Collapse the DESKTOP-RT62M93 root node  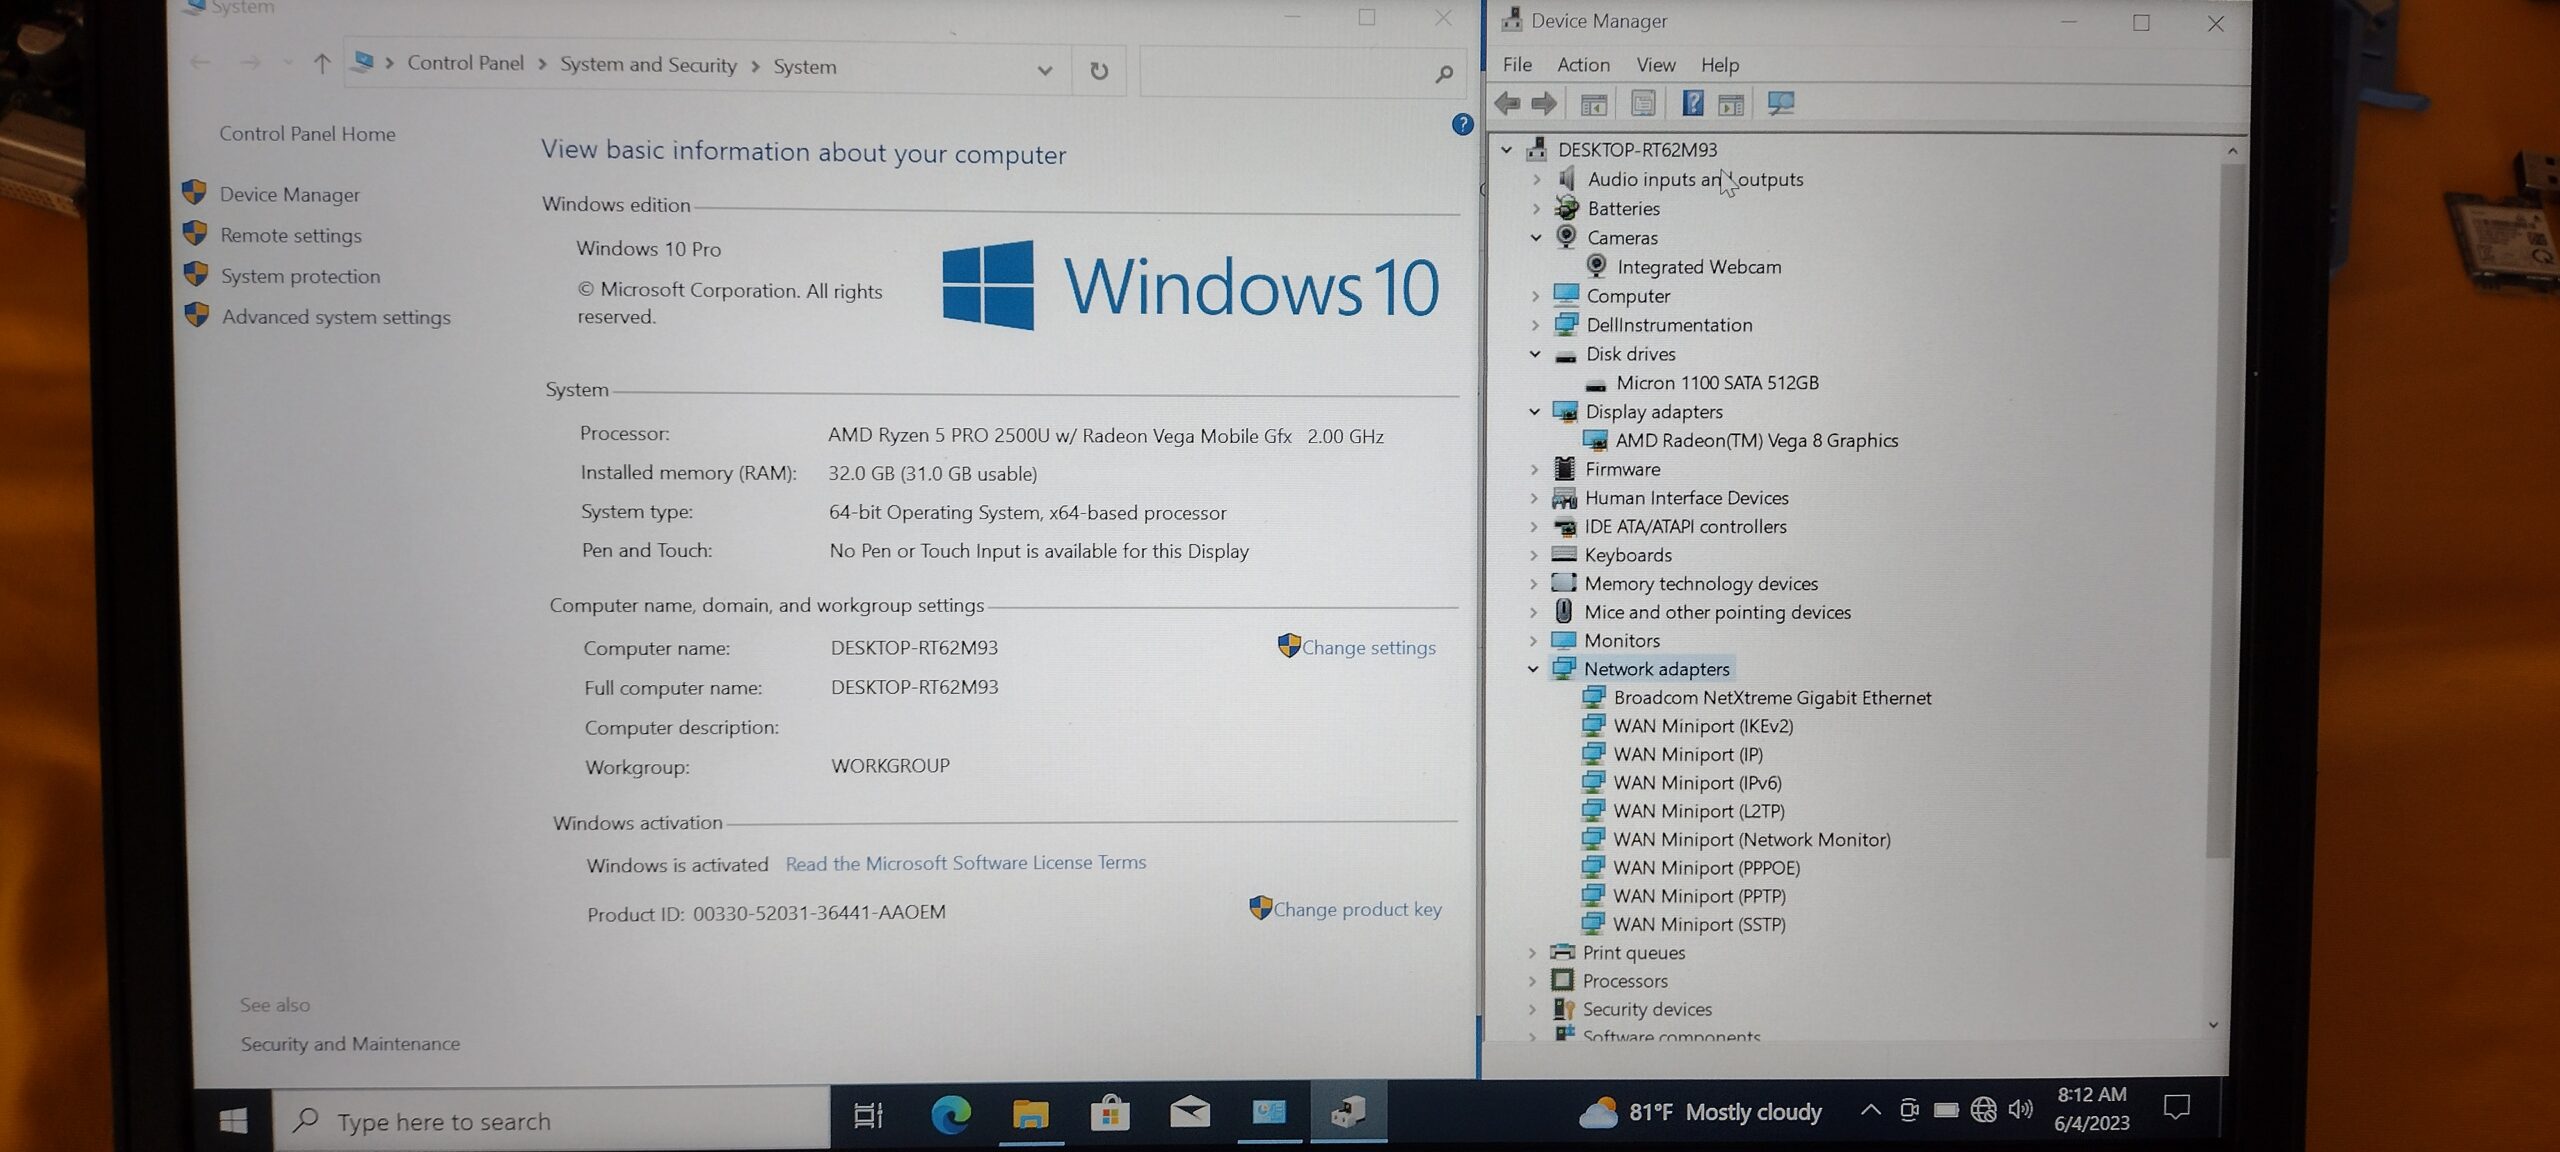click(x=1507, y=150)
